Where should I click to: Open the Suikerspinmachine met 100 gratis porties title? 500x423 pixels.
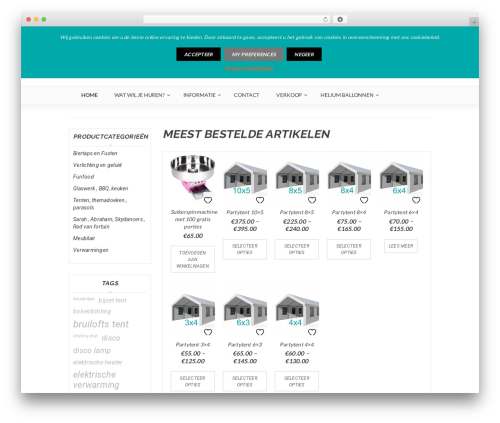[x=193, y=219]
